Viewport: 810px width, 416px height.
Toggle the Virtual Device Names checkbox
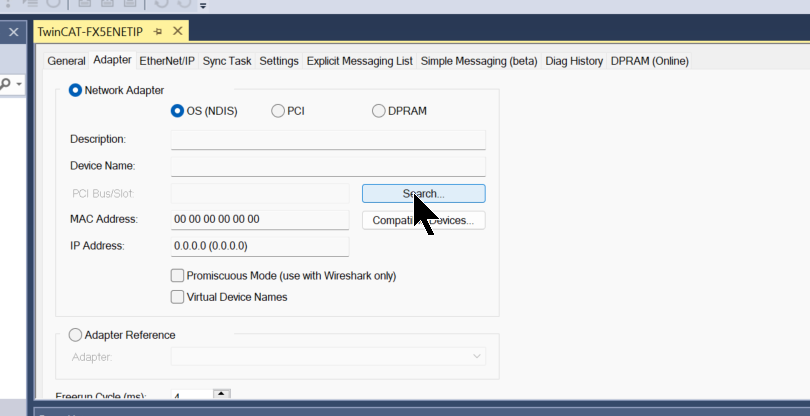[x=178, y=297]
